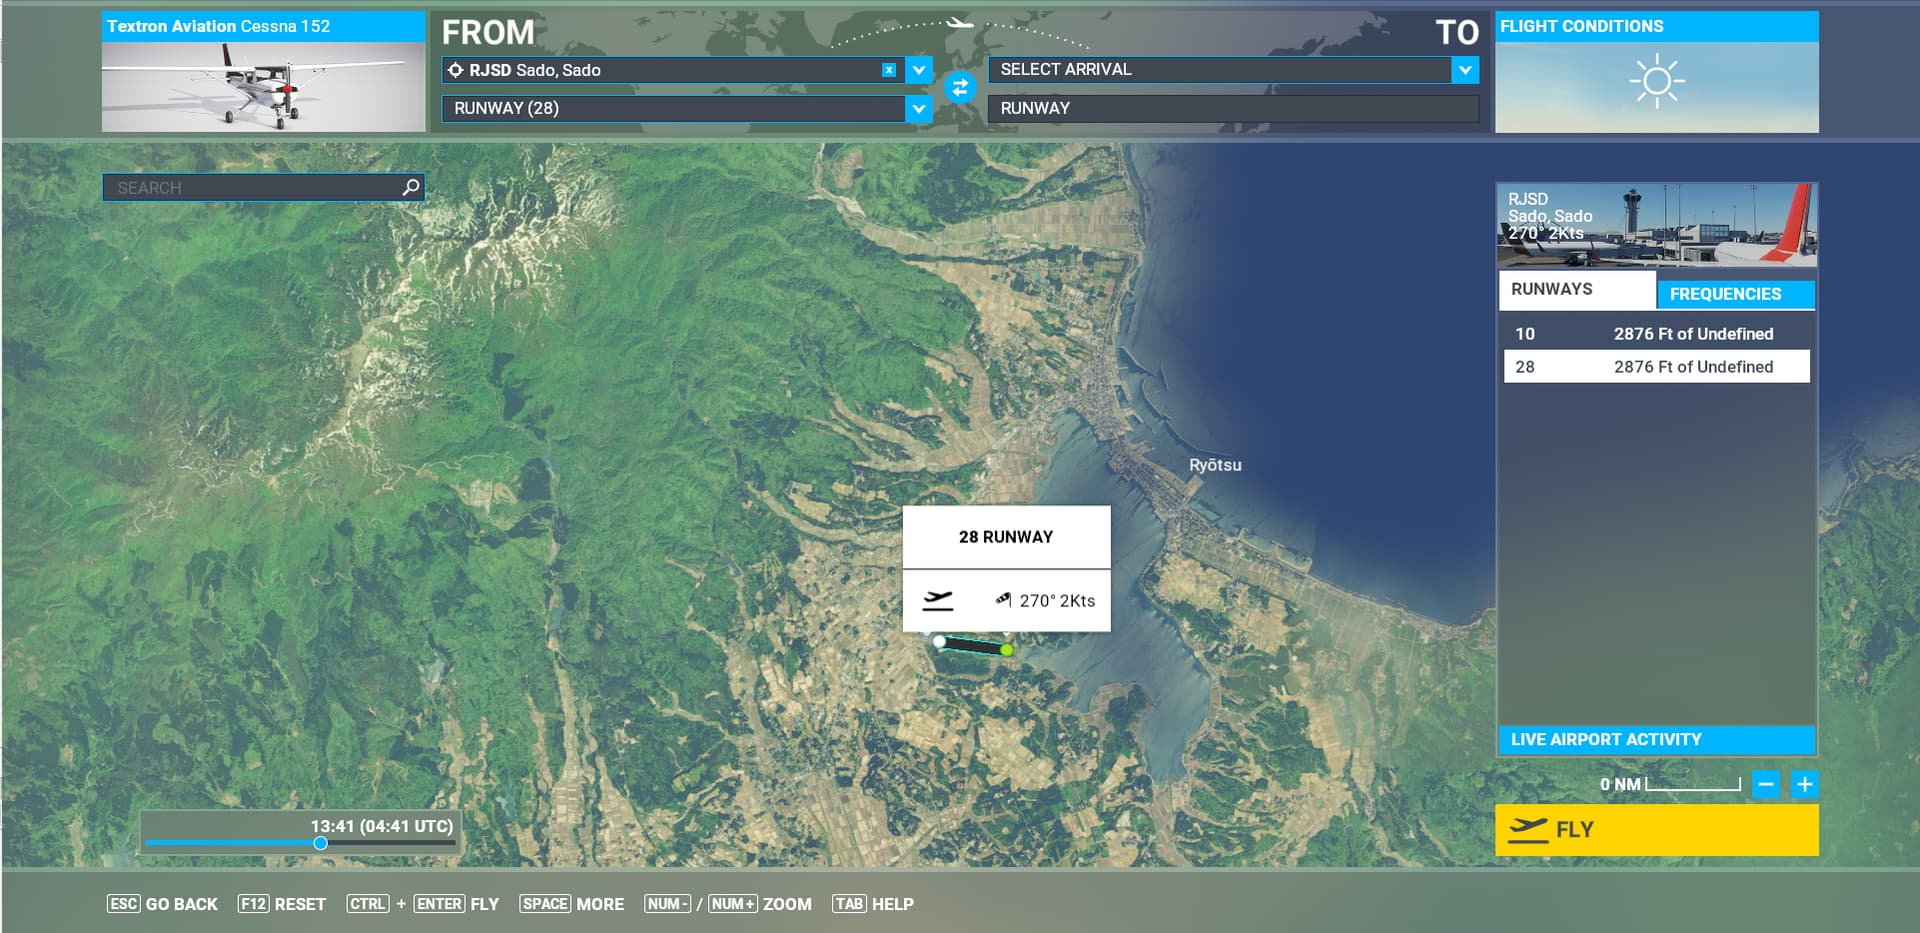Open Live Airport Activity panel
The image size is (1920, 933).
click(1655, 739)
